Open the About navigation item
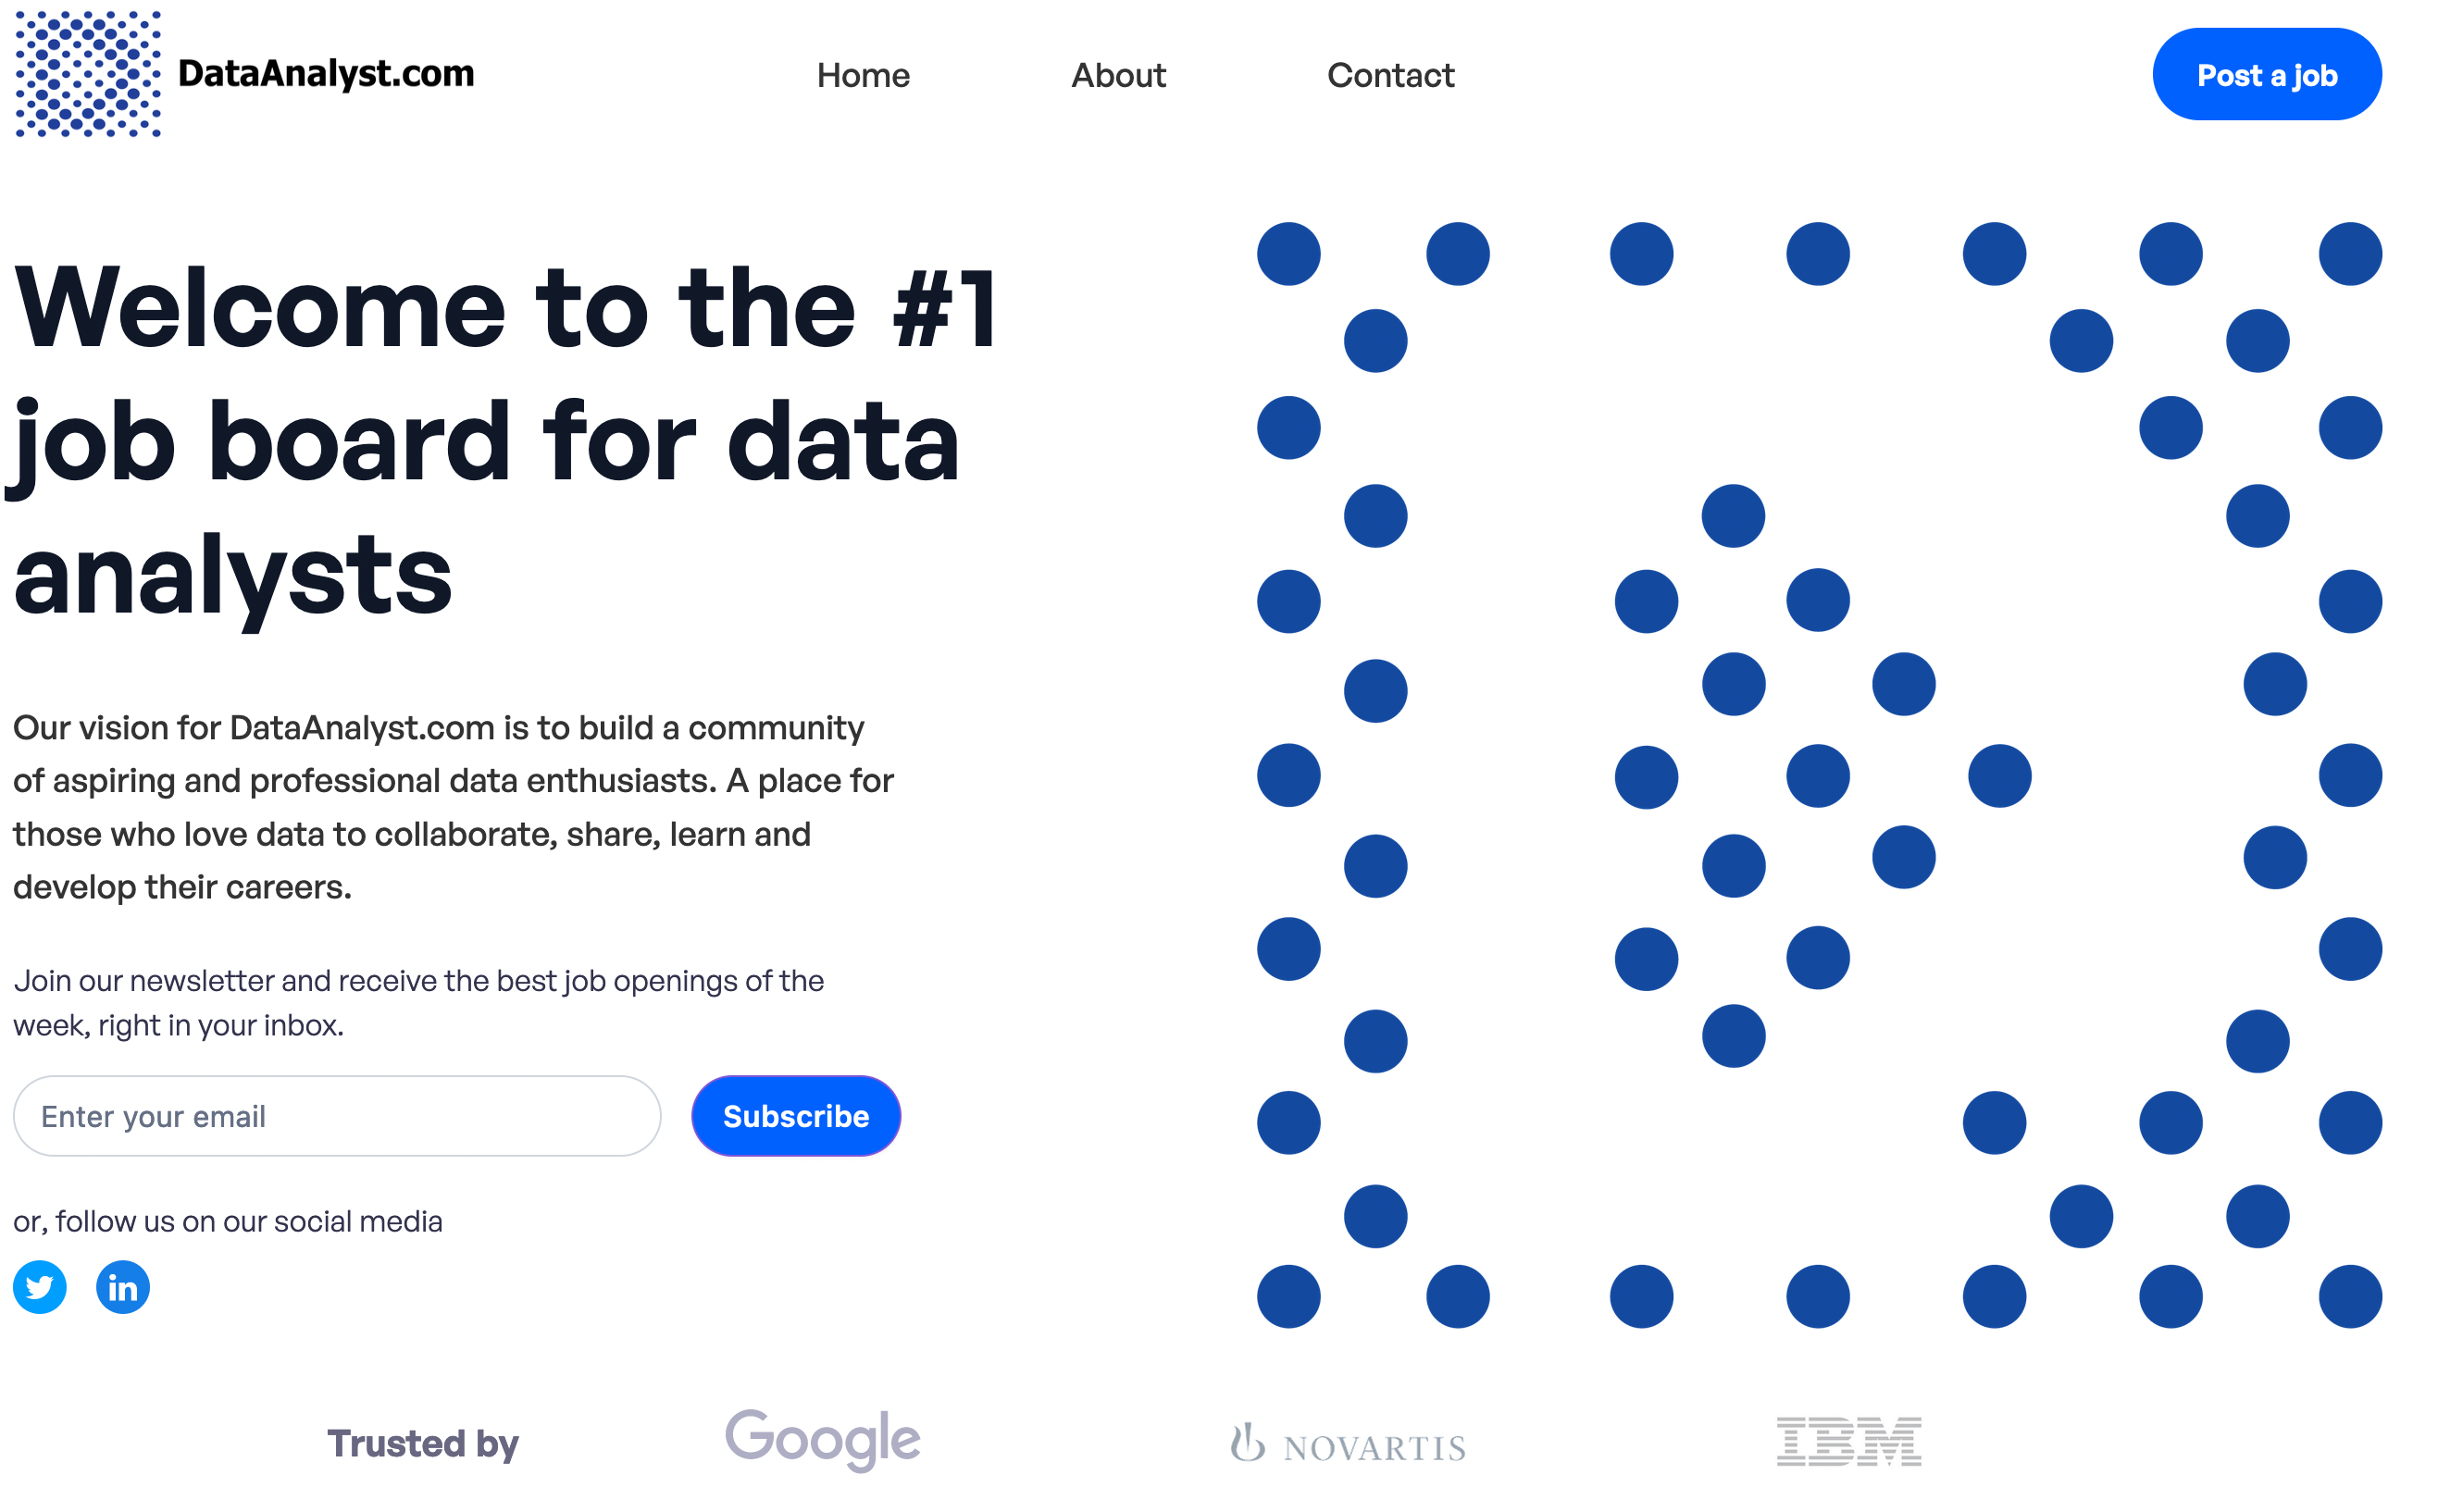2438x1512 pixels. pos(1118,75)
